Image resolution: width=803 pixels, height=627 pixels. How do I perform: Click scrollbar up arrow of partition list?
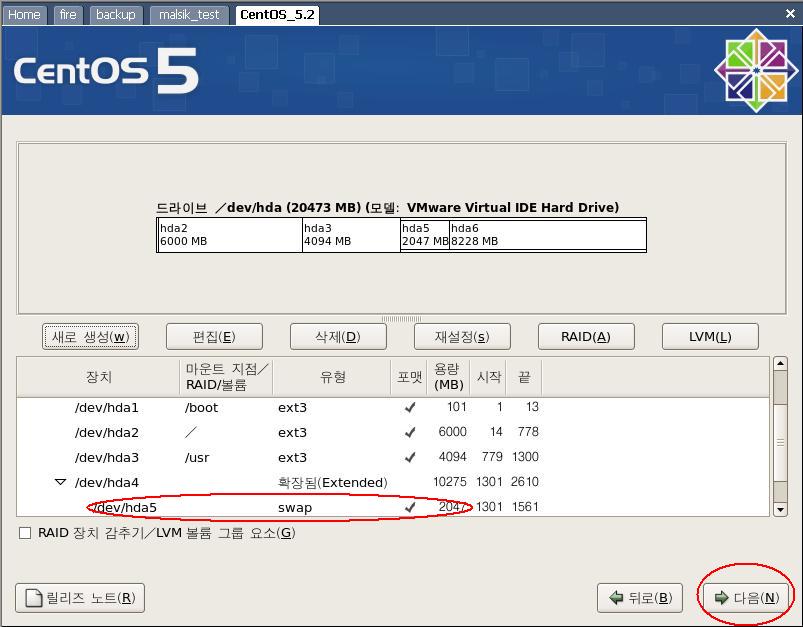780,363
